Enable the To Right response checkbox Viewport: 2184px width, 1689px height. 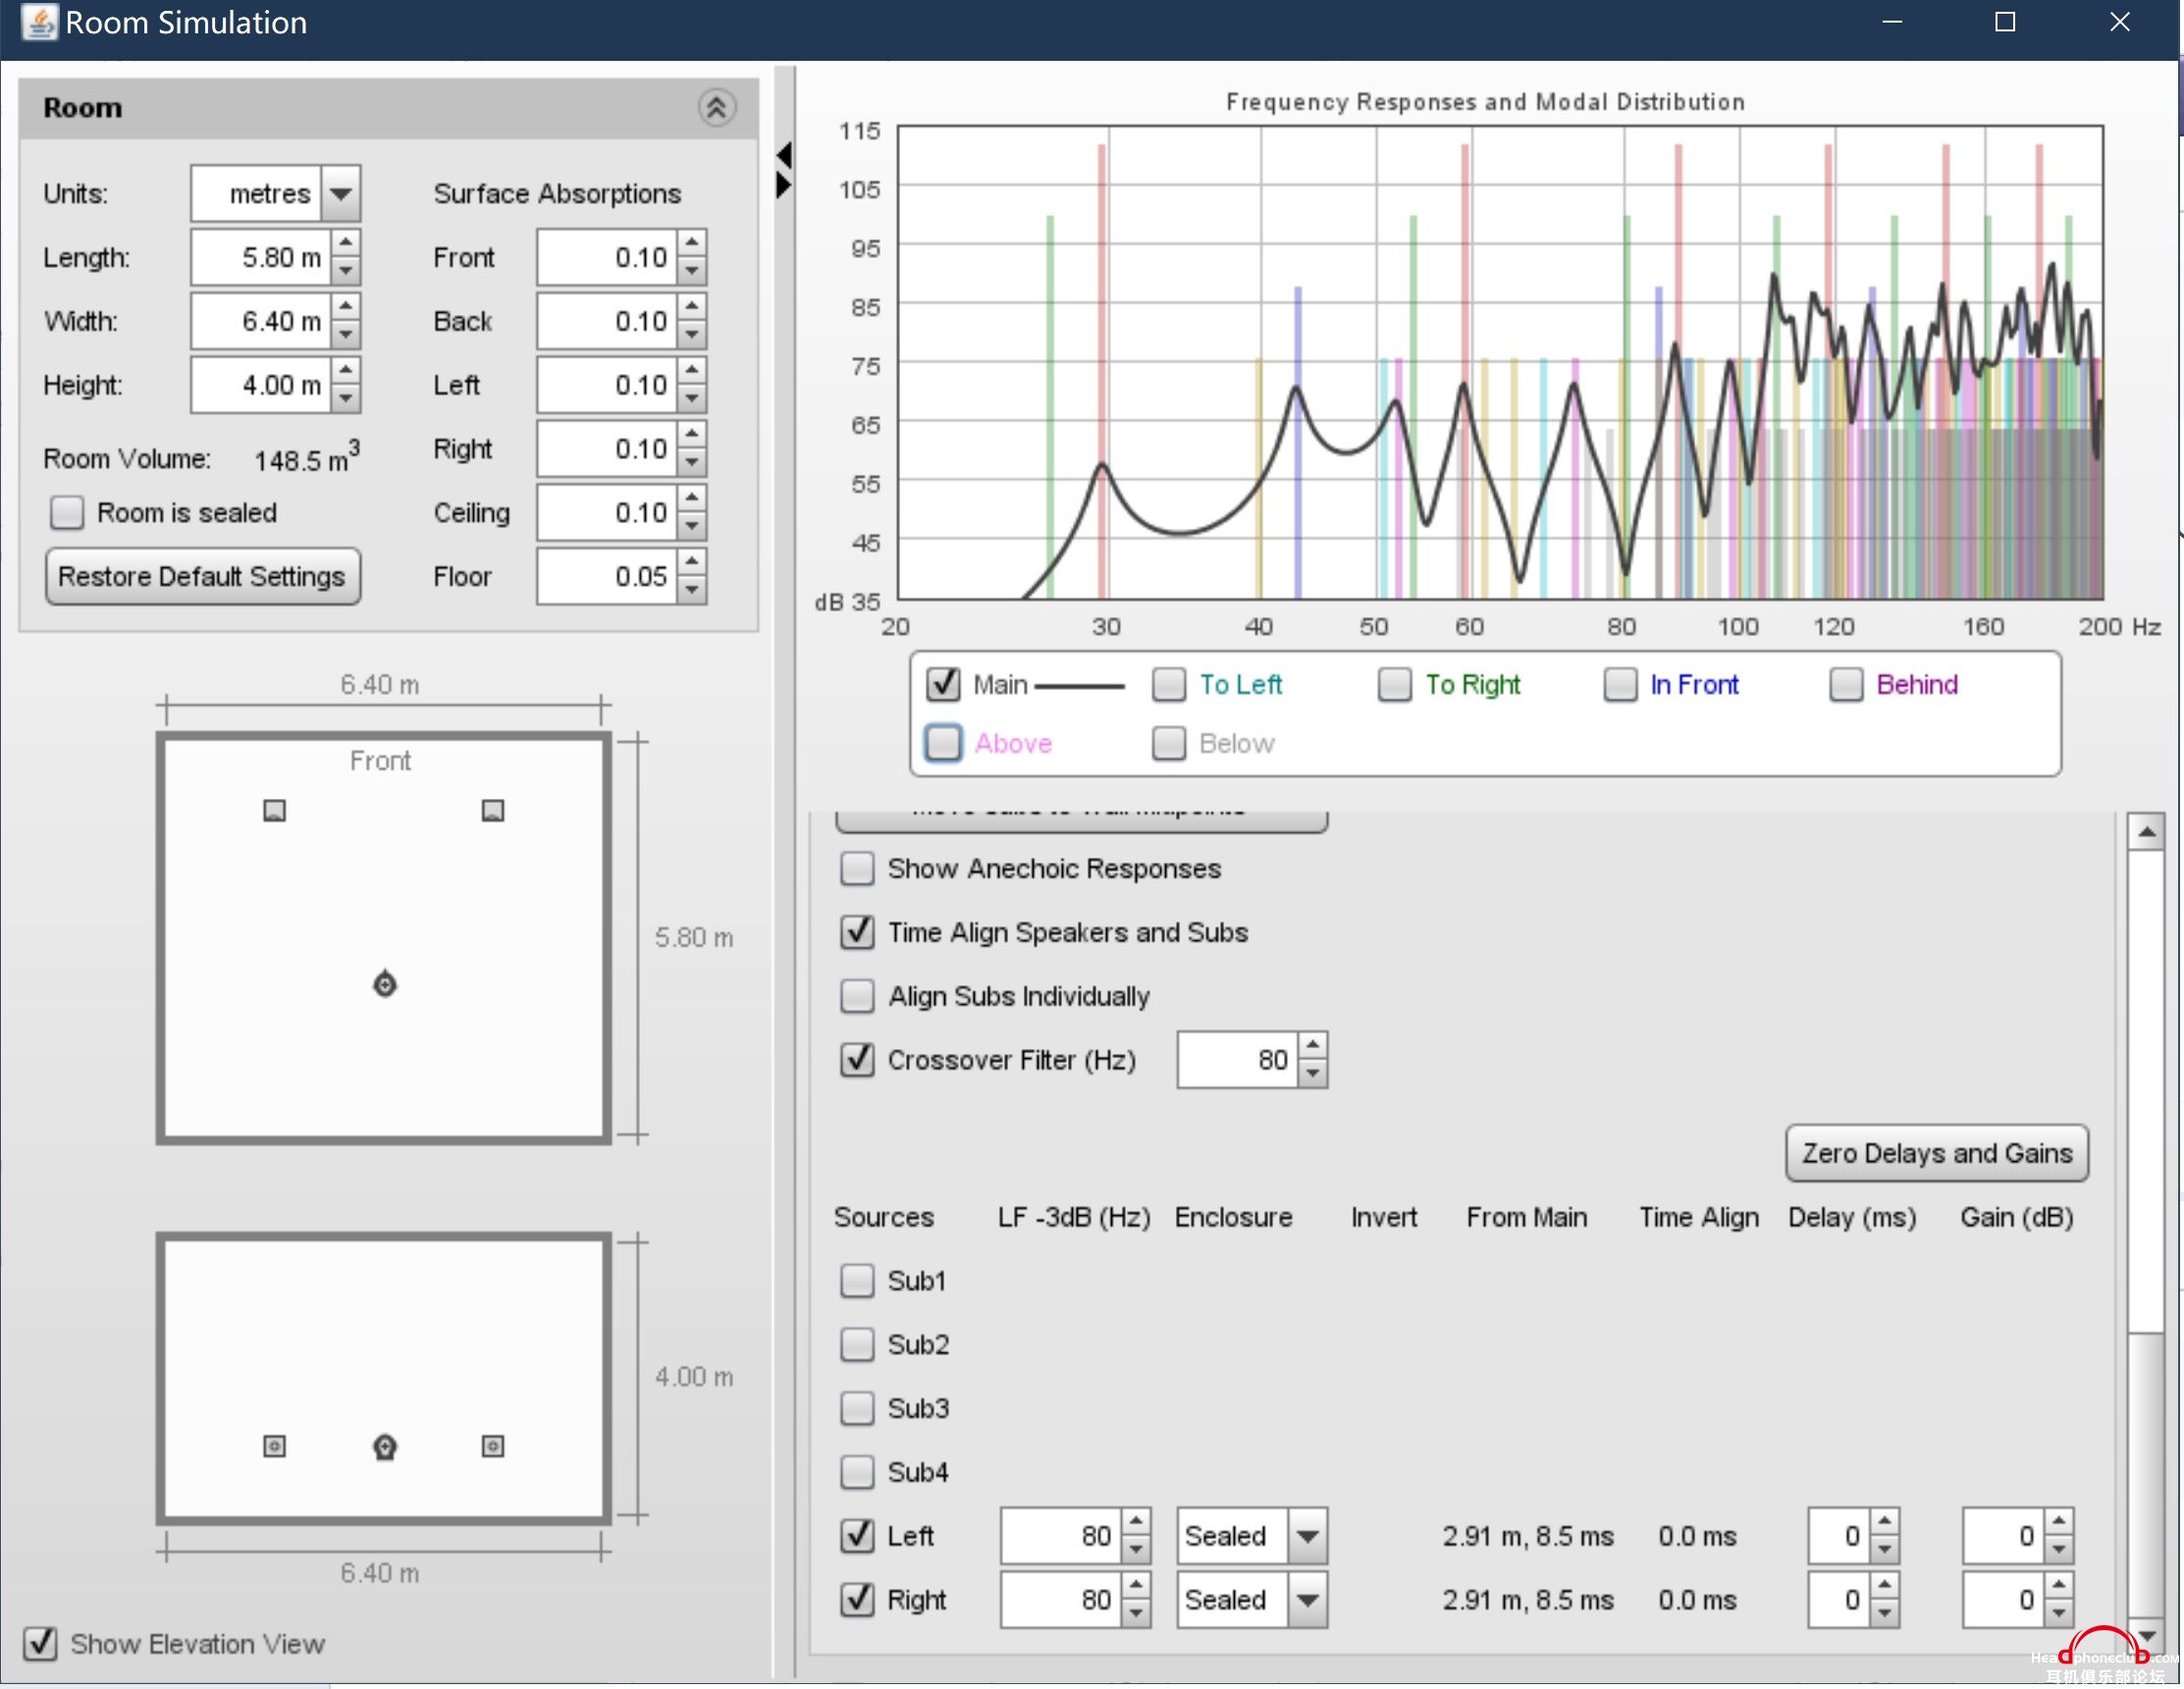(1395, 685)
